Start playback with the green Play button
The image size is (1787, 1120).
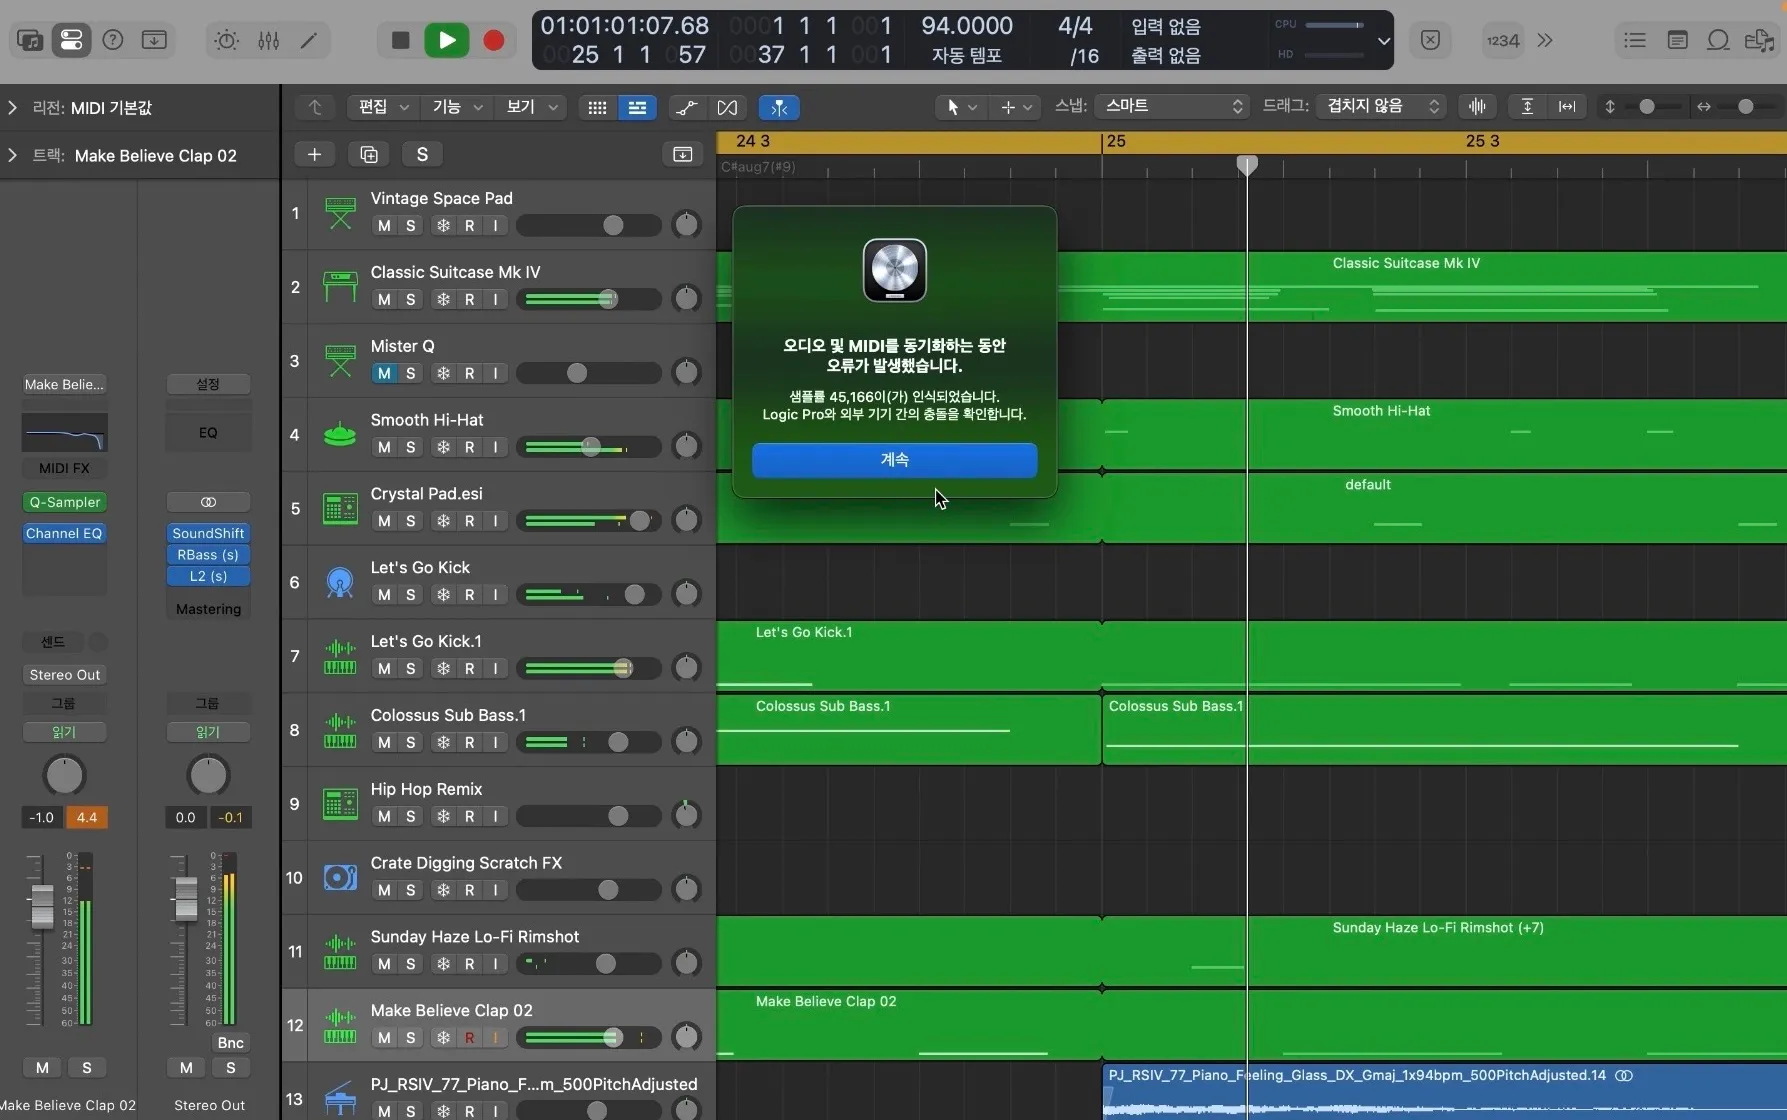coord(447,40)
